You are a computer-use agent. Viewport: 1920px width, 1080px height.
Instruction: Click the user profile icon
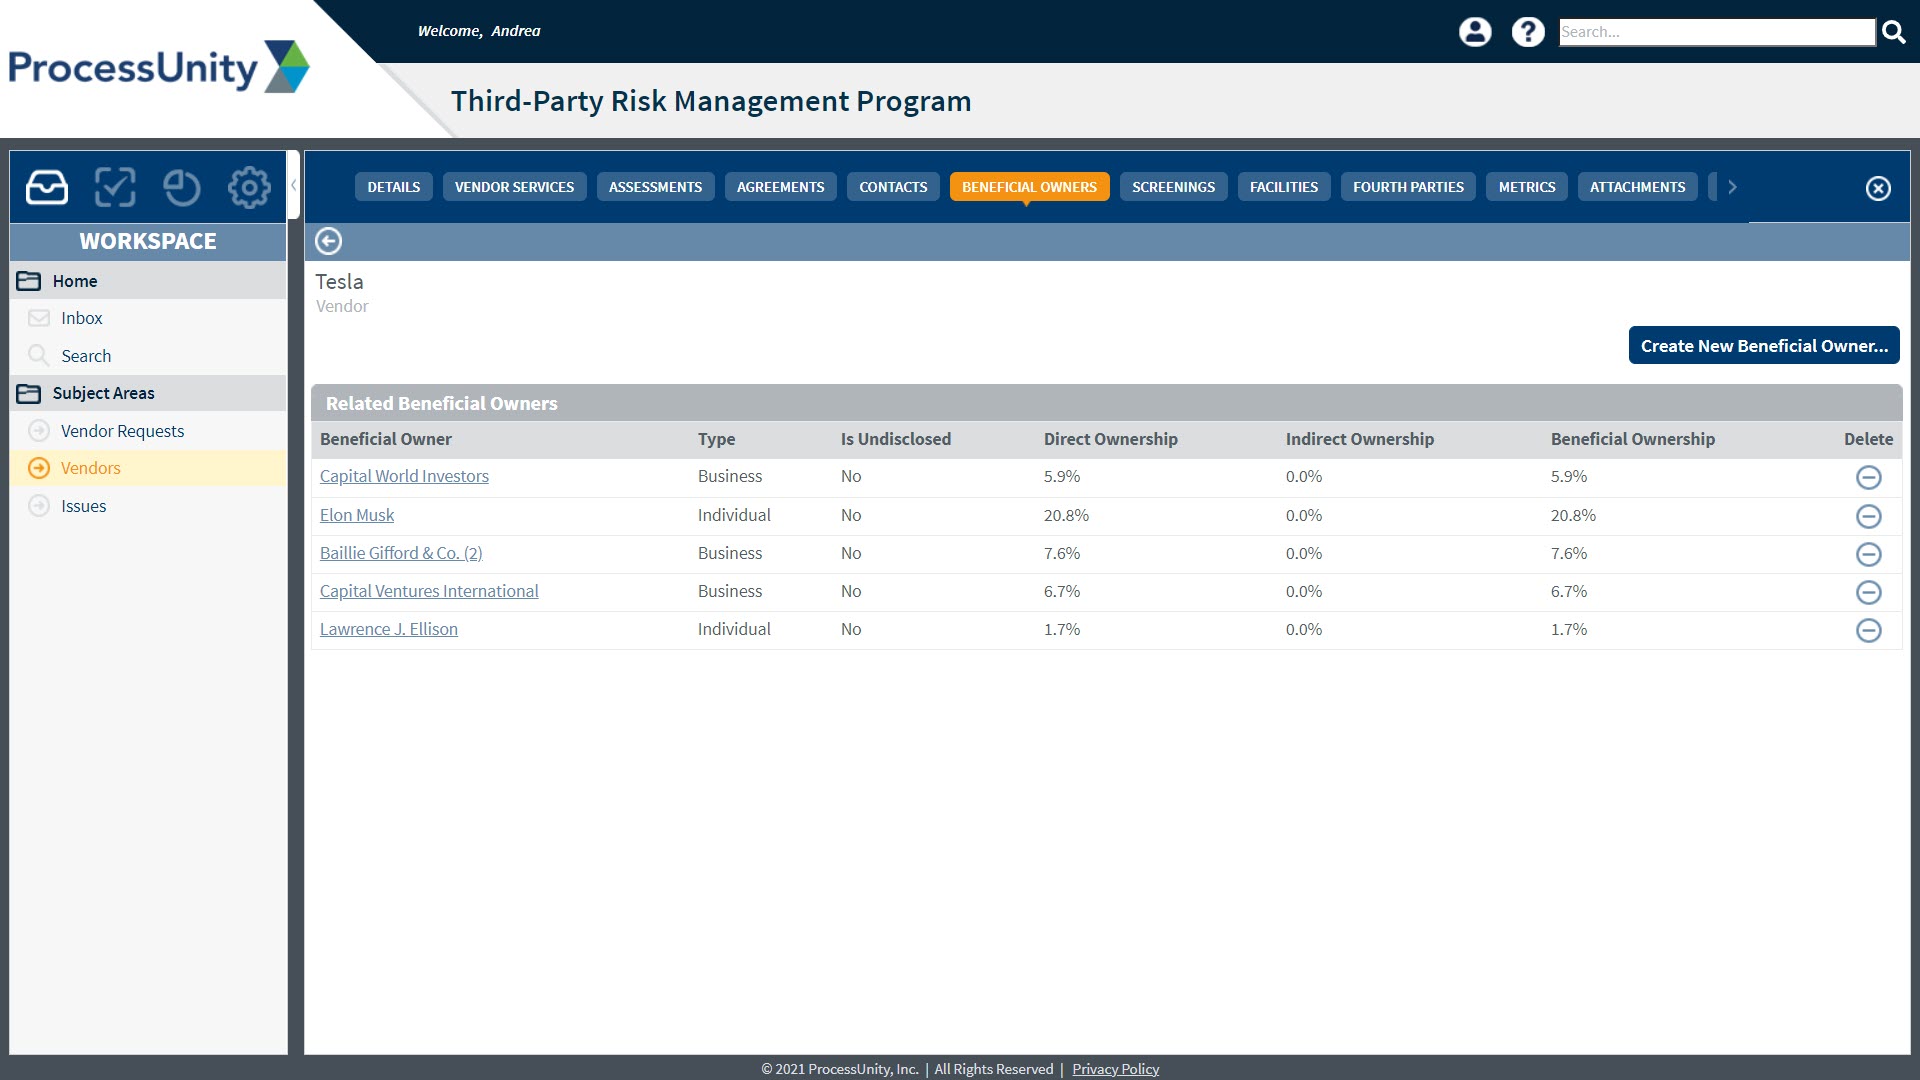[1475, 32]
